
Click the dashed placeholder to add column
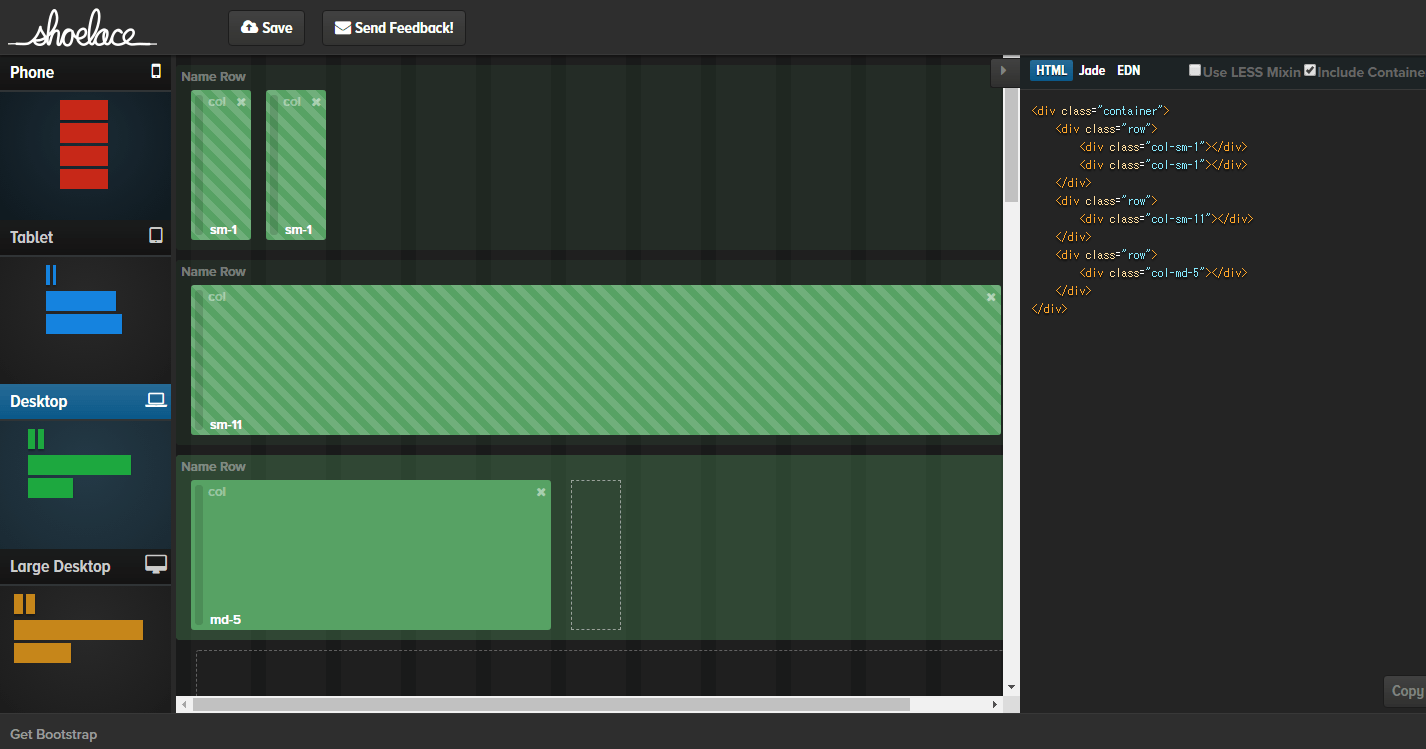[596, 555]
